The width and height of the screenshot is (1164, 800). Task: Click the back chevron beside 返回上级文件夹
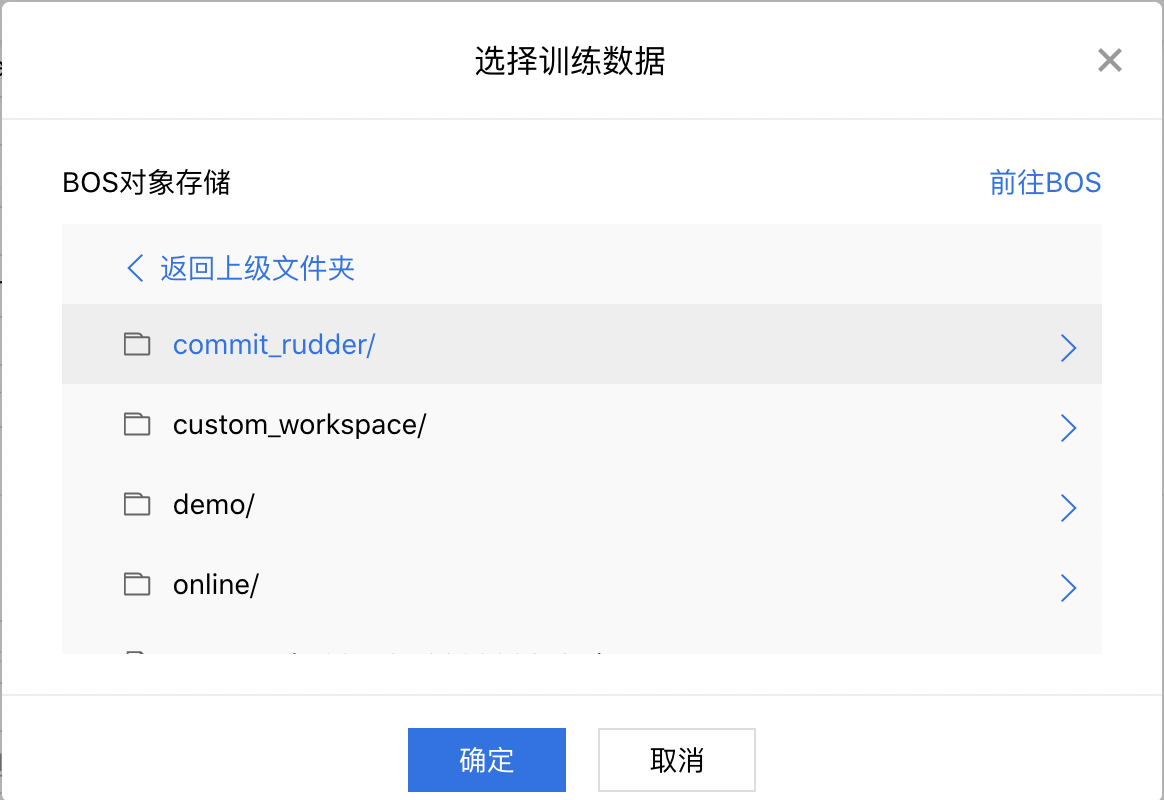[135, 269]
